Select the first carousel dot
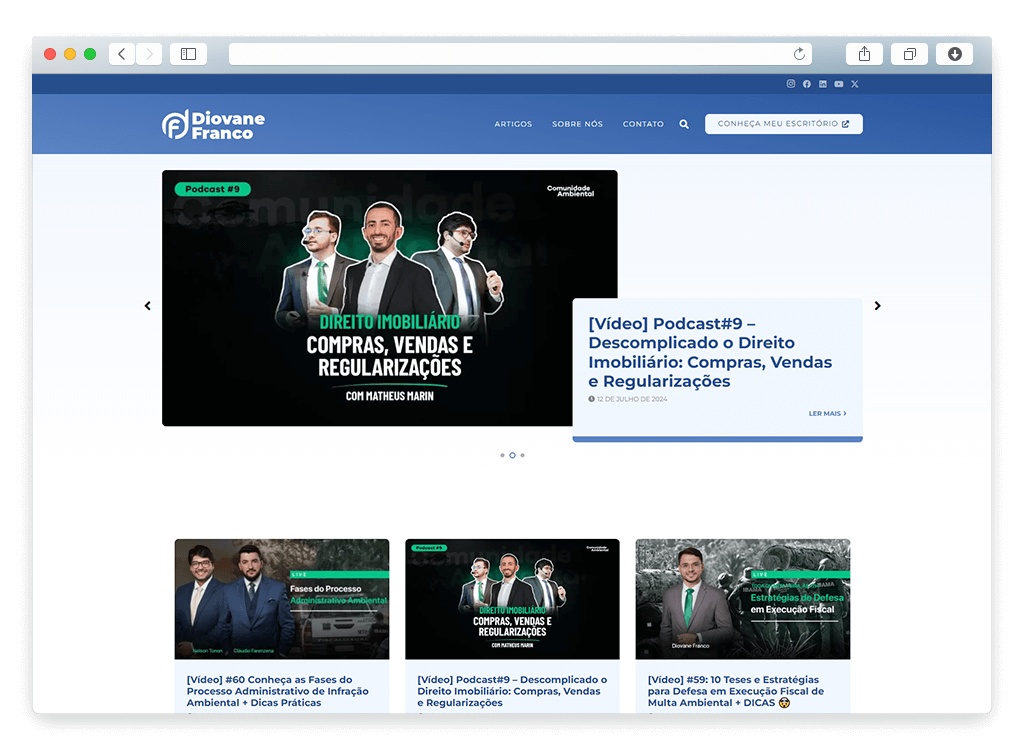Viewport: 1024px width, 750px height. tap(502, 455)
